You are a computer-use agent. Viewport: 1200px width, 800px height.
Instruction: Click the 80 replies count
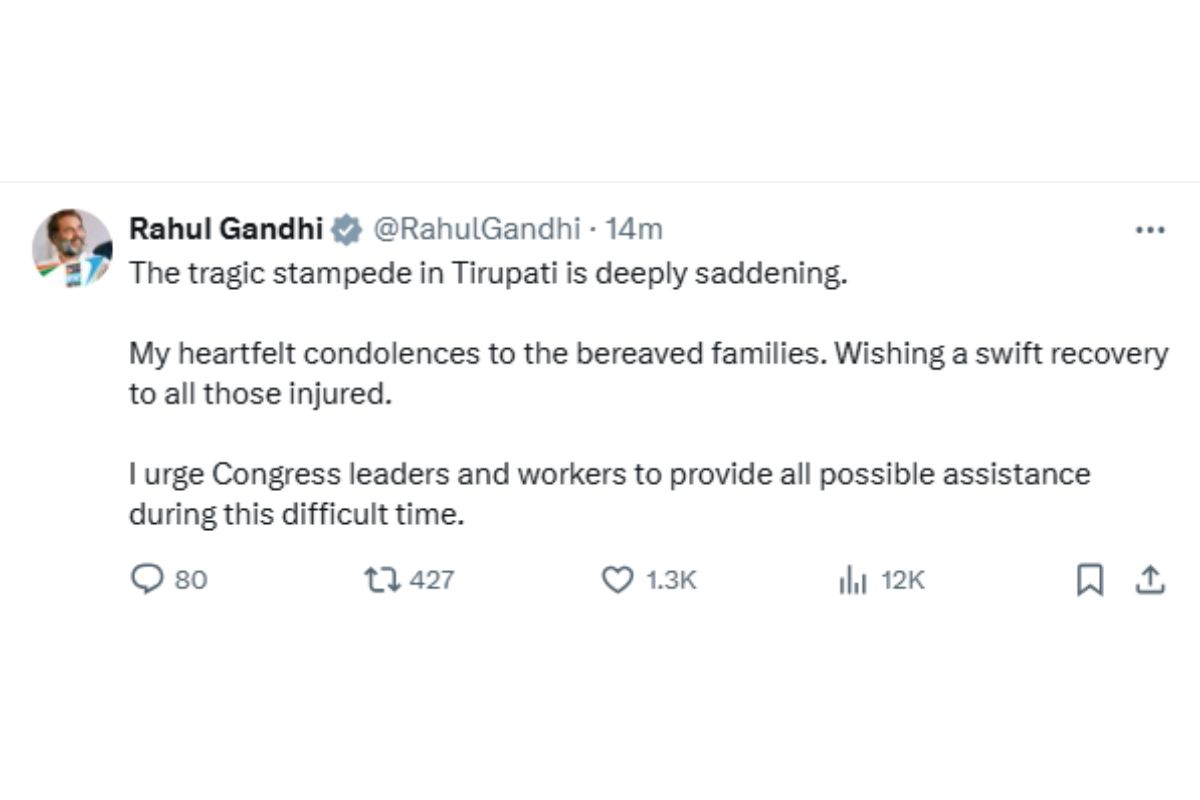point(191,580)
